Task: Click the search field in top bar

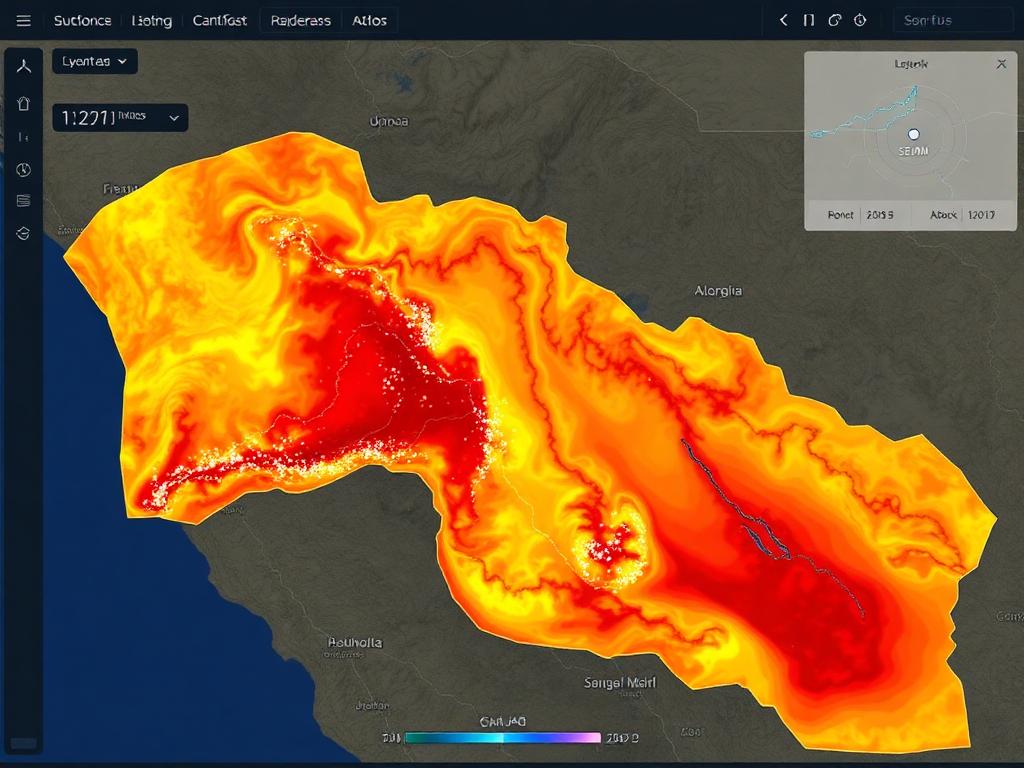Action: pyautogui.click(x=952, y=20)
